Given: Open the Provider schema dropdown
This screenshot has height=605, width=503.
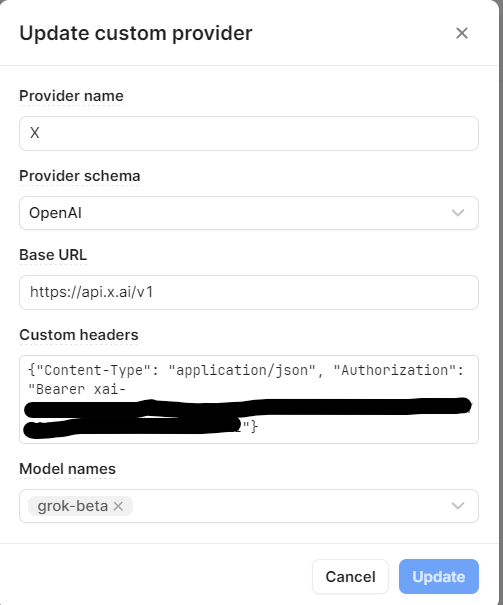Looking at the screenshot, I should [x=249, y=213].
